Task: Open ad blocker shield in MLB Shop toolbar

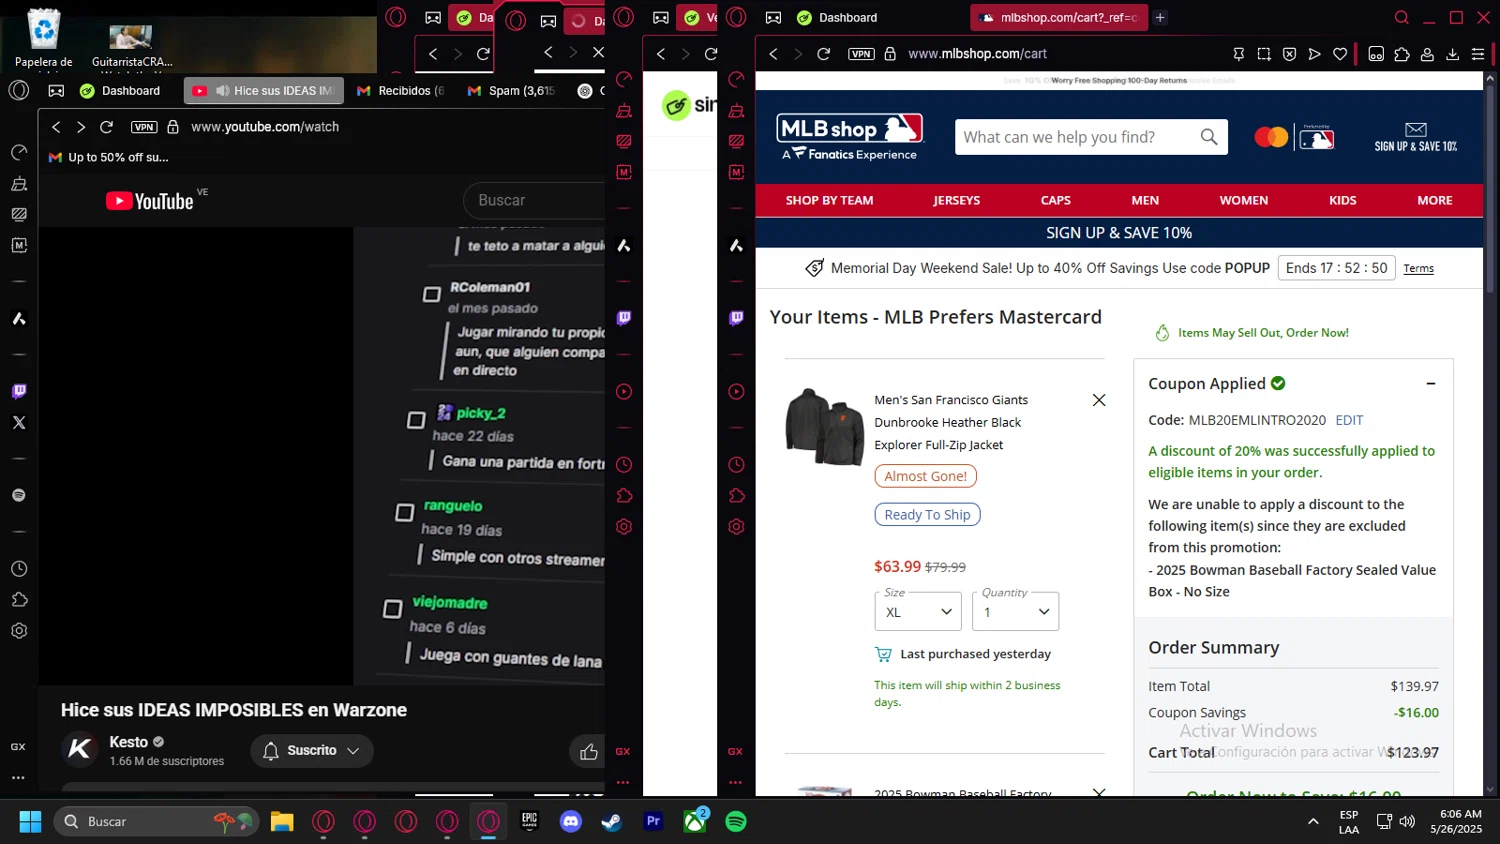Action: [1289, 54]
